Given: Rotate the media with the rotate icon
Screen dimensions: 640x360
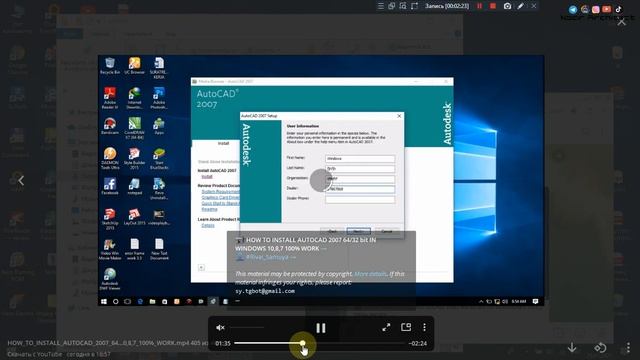Looking at the screenshot, I should click(600, 348).
